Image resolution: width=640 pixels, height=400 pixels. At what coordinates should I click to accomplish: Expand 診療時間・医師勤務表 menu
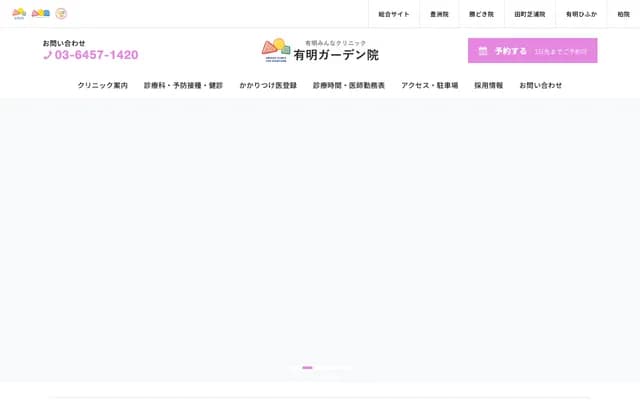click(349, 86)
